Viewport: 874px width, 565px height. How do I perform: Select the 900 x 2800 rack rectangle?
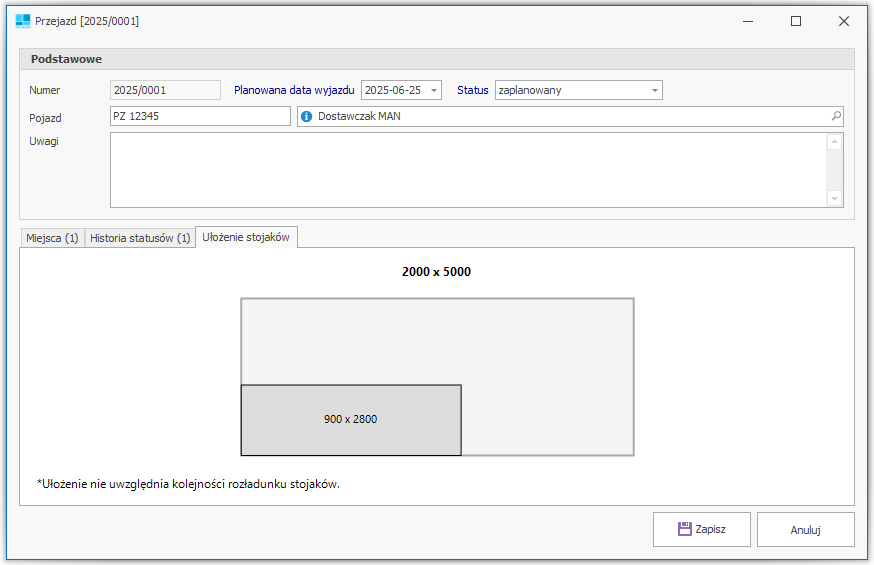click(351, 420)
